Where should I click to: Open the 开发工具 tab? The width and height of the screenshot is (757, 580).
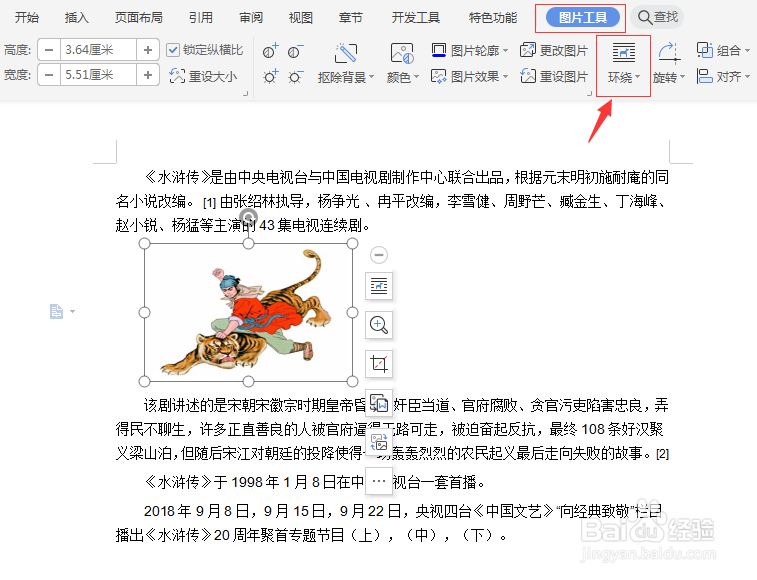pyautogui.click(x=416, y=18)
